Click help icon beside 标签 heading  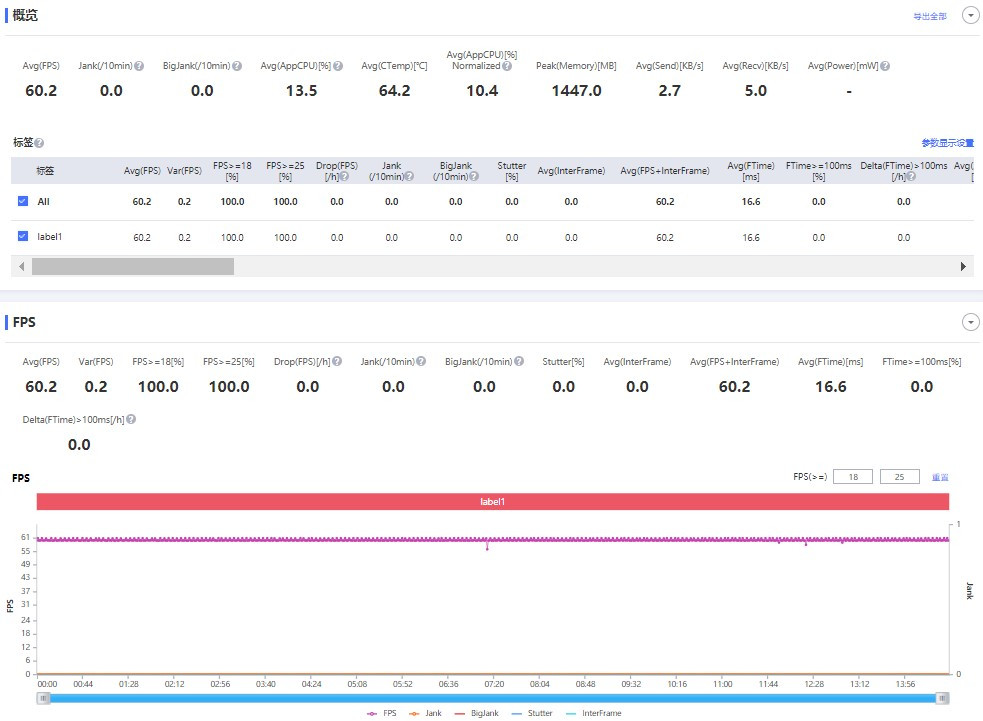(39, 143)
